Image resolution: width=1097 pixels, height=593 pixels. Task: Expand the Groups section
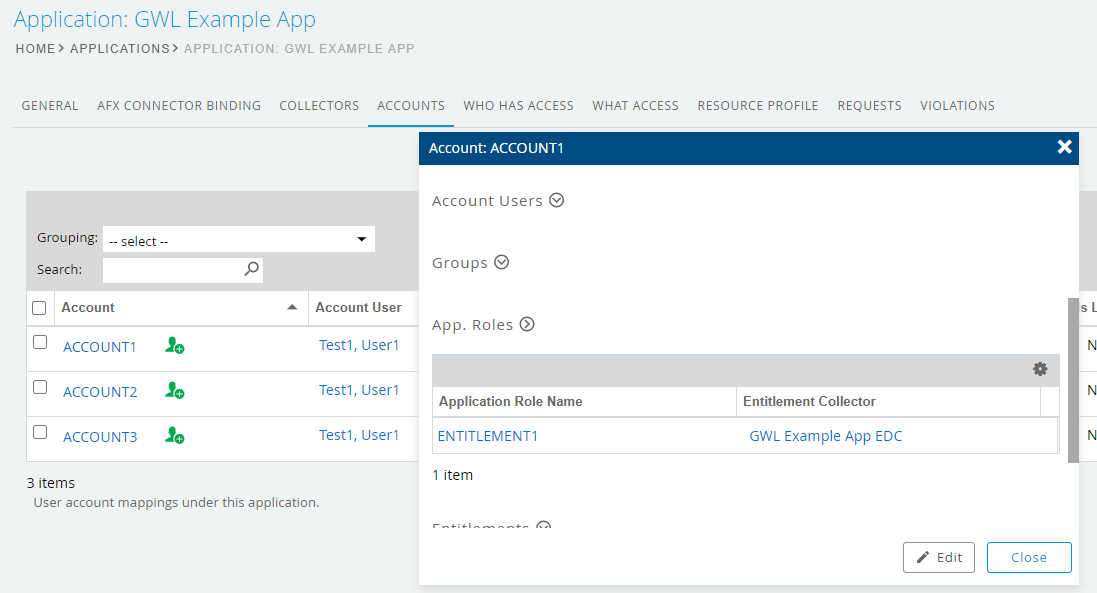point(502,263)
